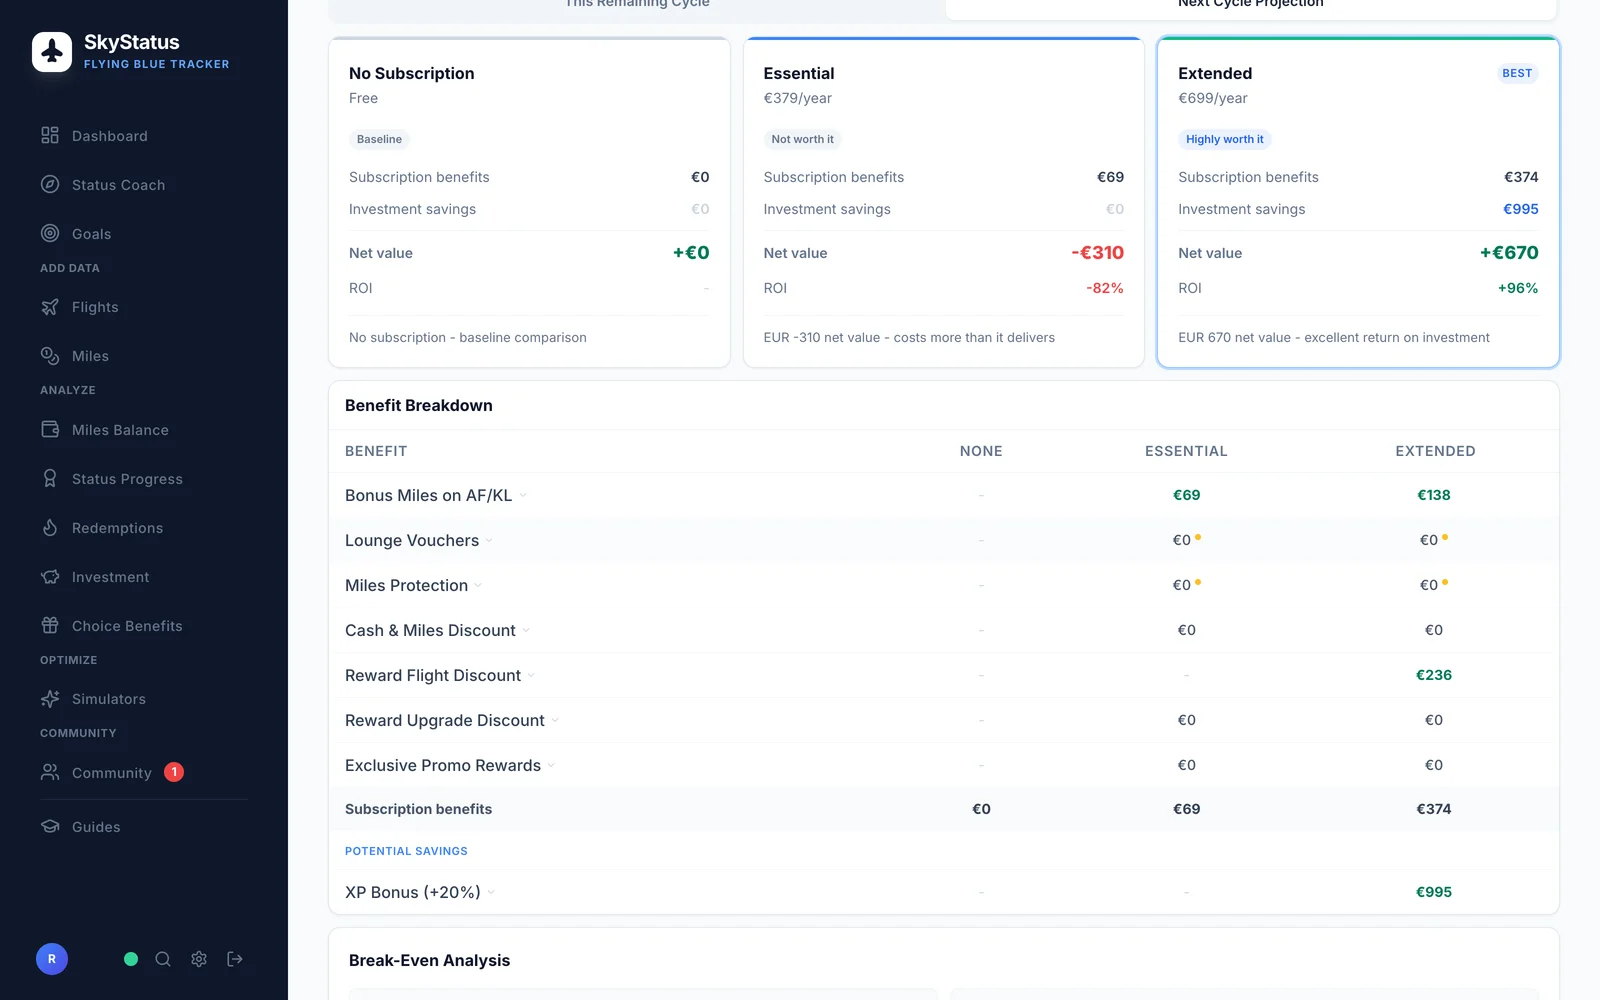Click yellow dot beside Extended Miles Protection value

pyautogui.click(x=1445, y=582)
